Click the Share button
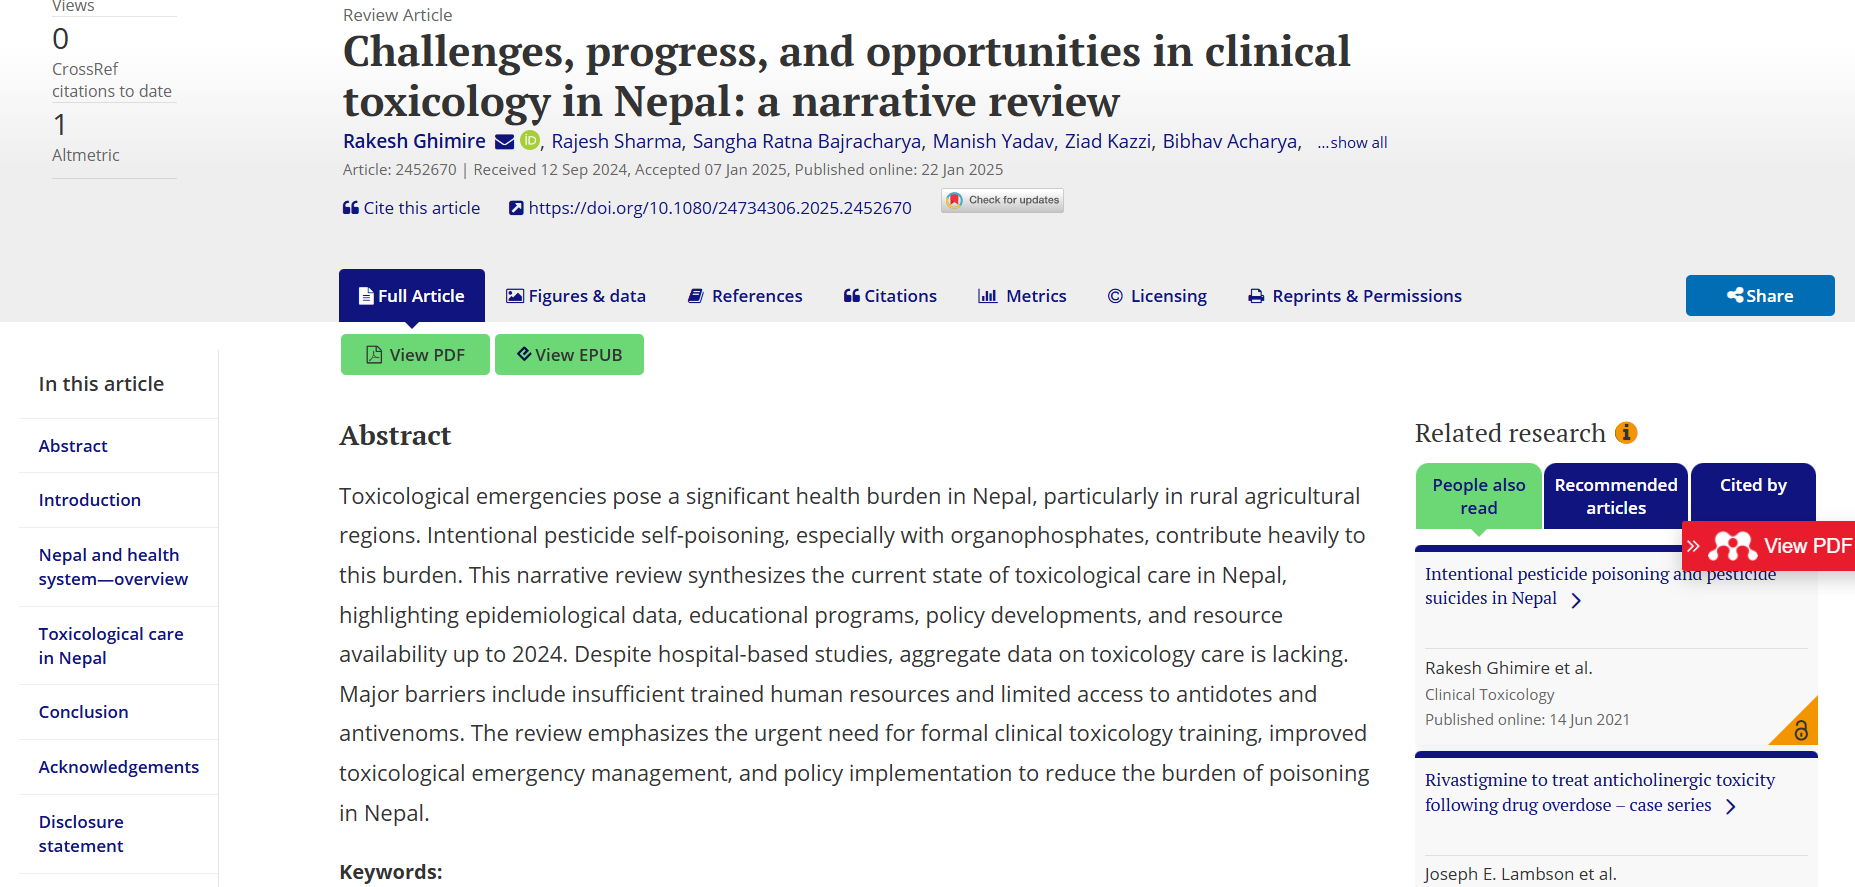This screenshot has height=887, width=1855. click(x=1759, y=296)
